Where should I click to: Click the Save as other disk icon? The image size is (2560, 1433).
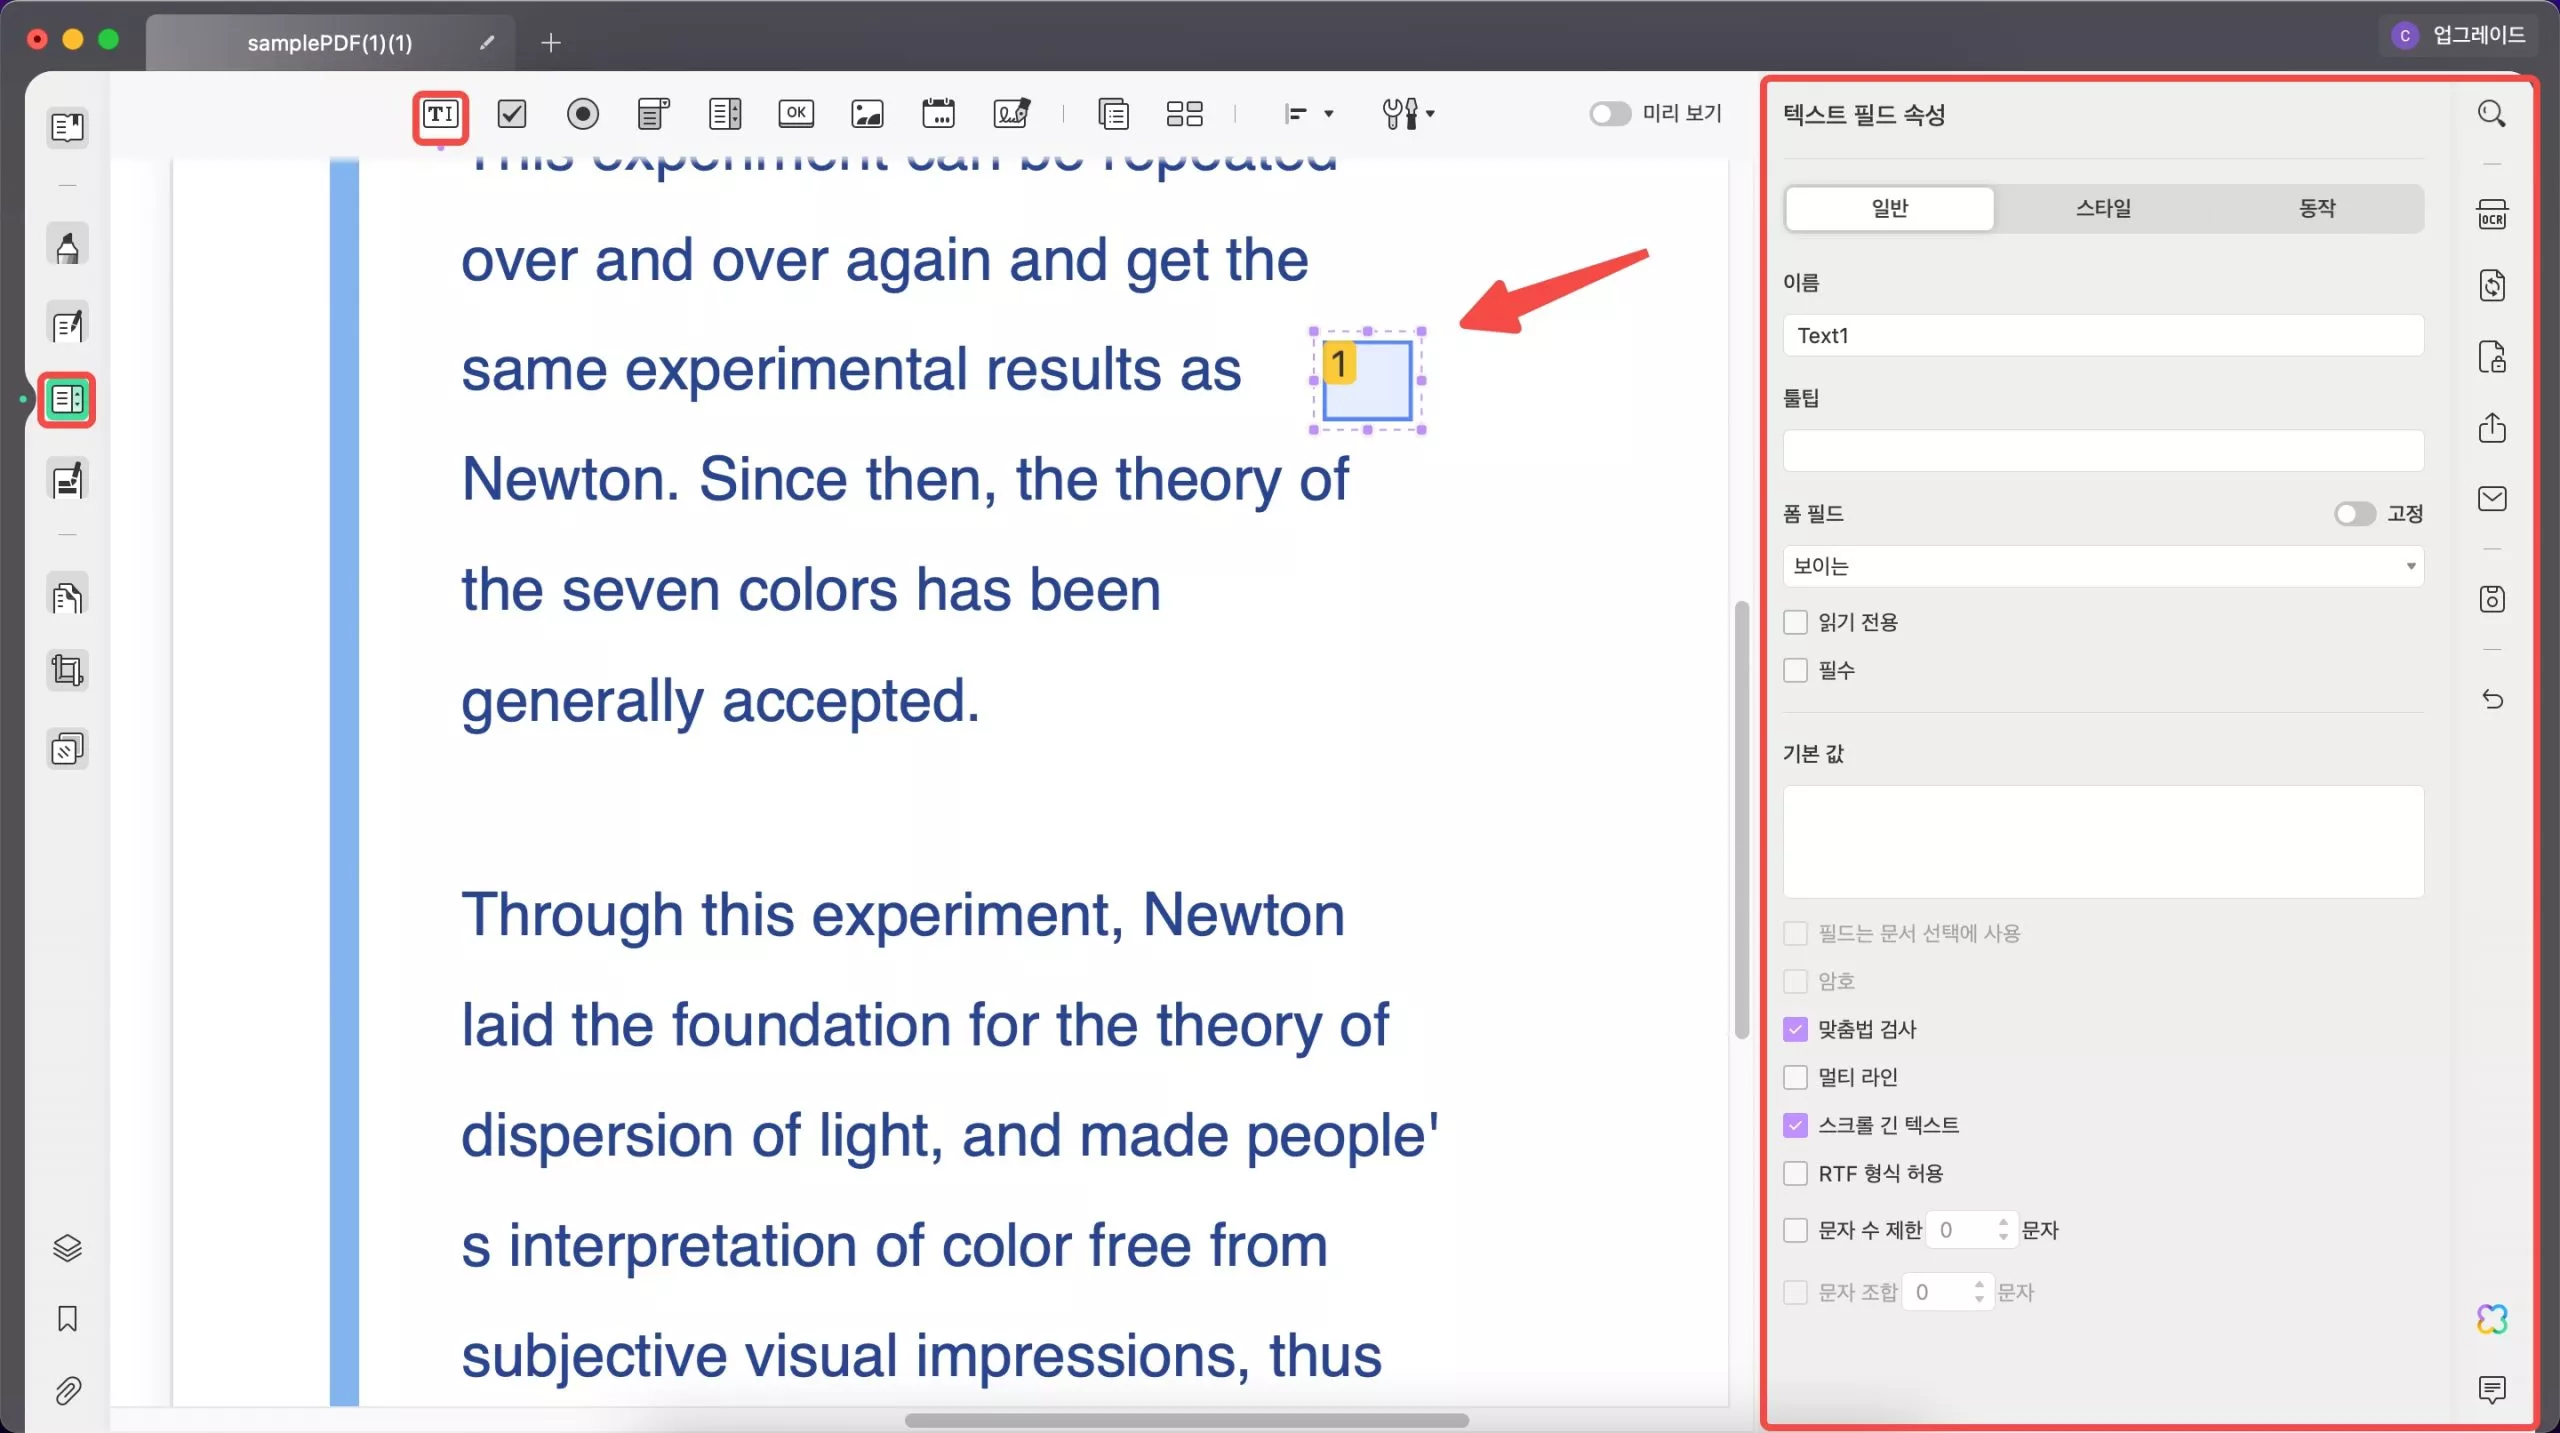pos(2492,599)
